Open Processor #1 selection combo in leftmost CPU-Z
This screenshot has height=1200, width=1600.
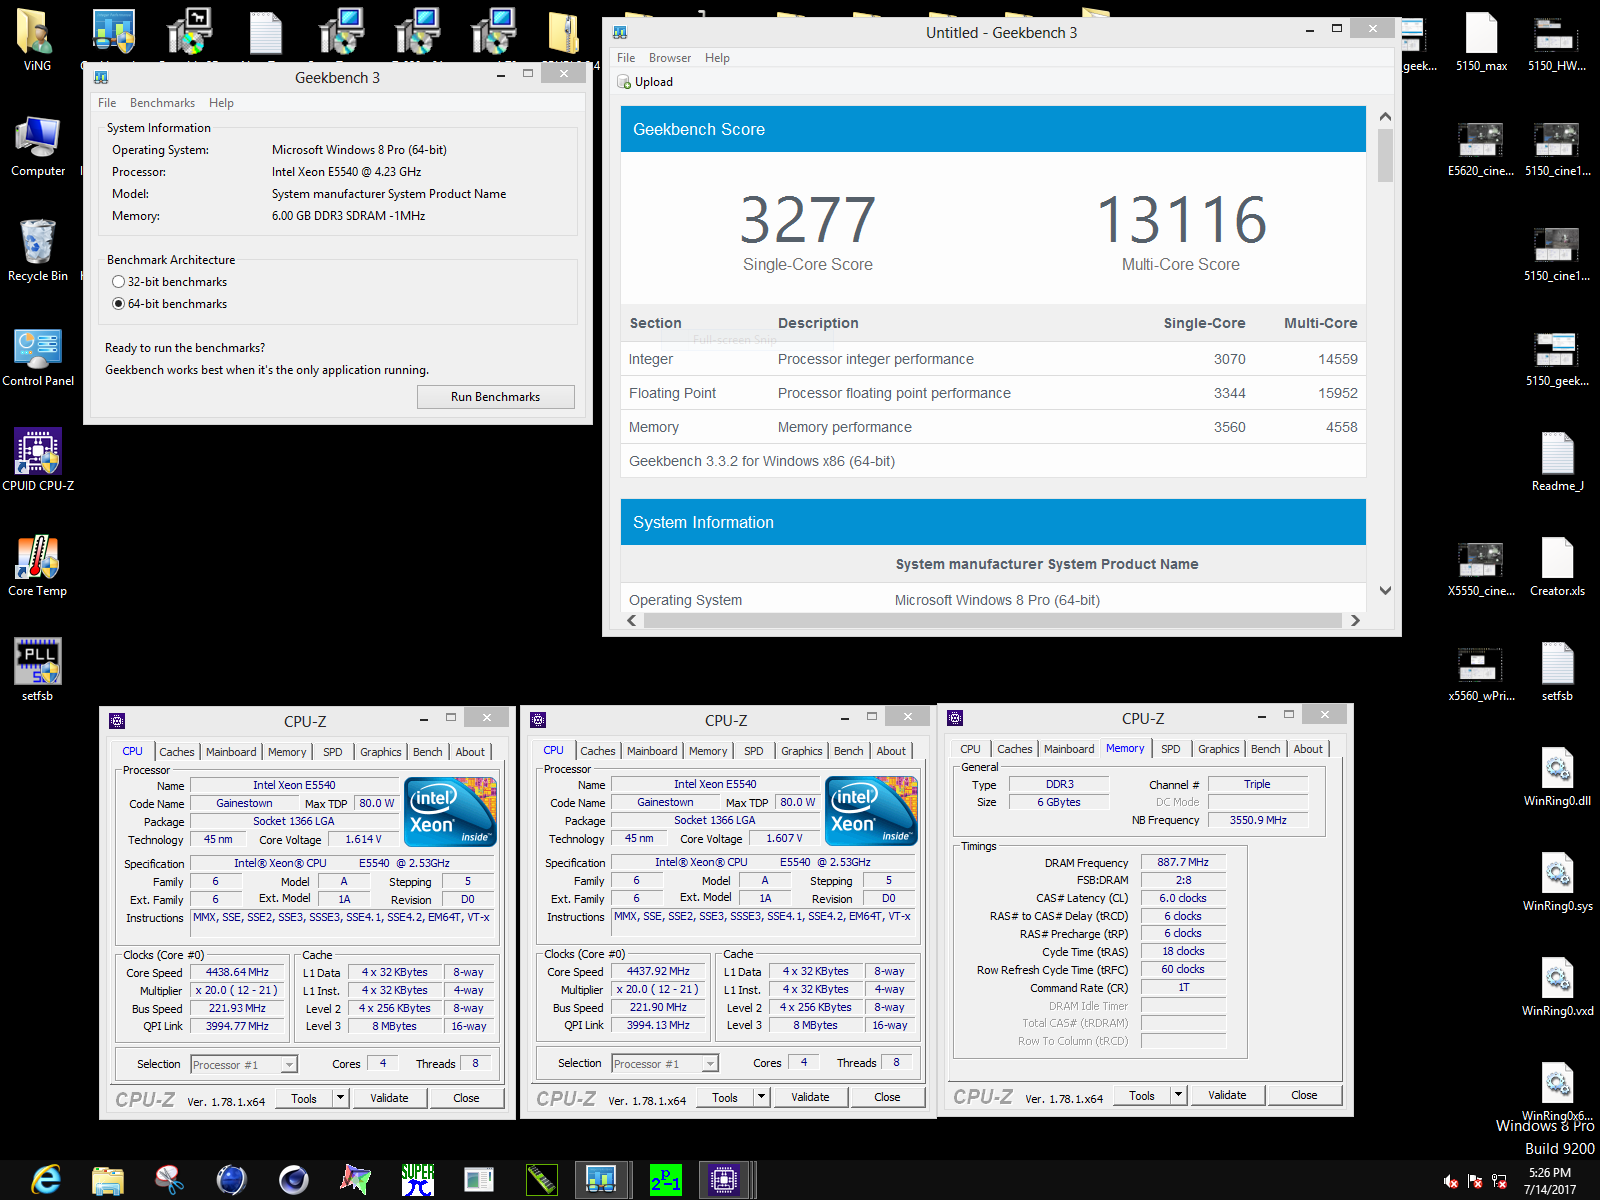pos(243,1064)
